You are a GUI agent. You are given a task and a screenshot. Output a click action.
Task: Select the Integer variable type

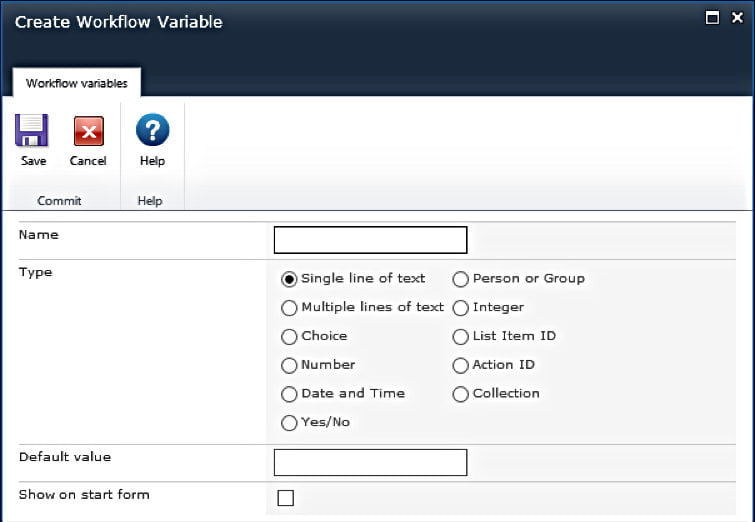tap(460, 308)
